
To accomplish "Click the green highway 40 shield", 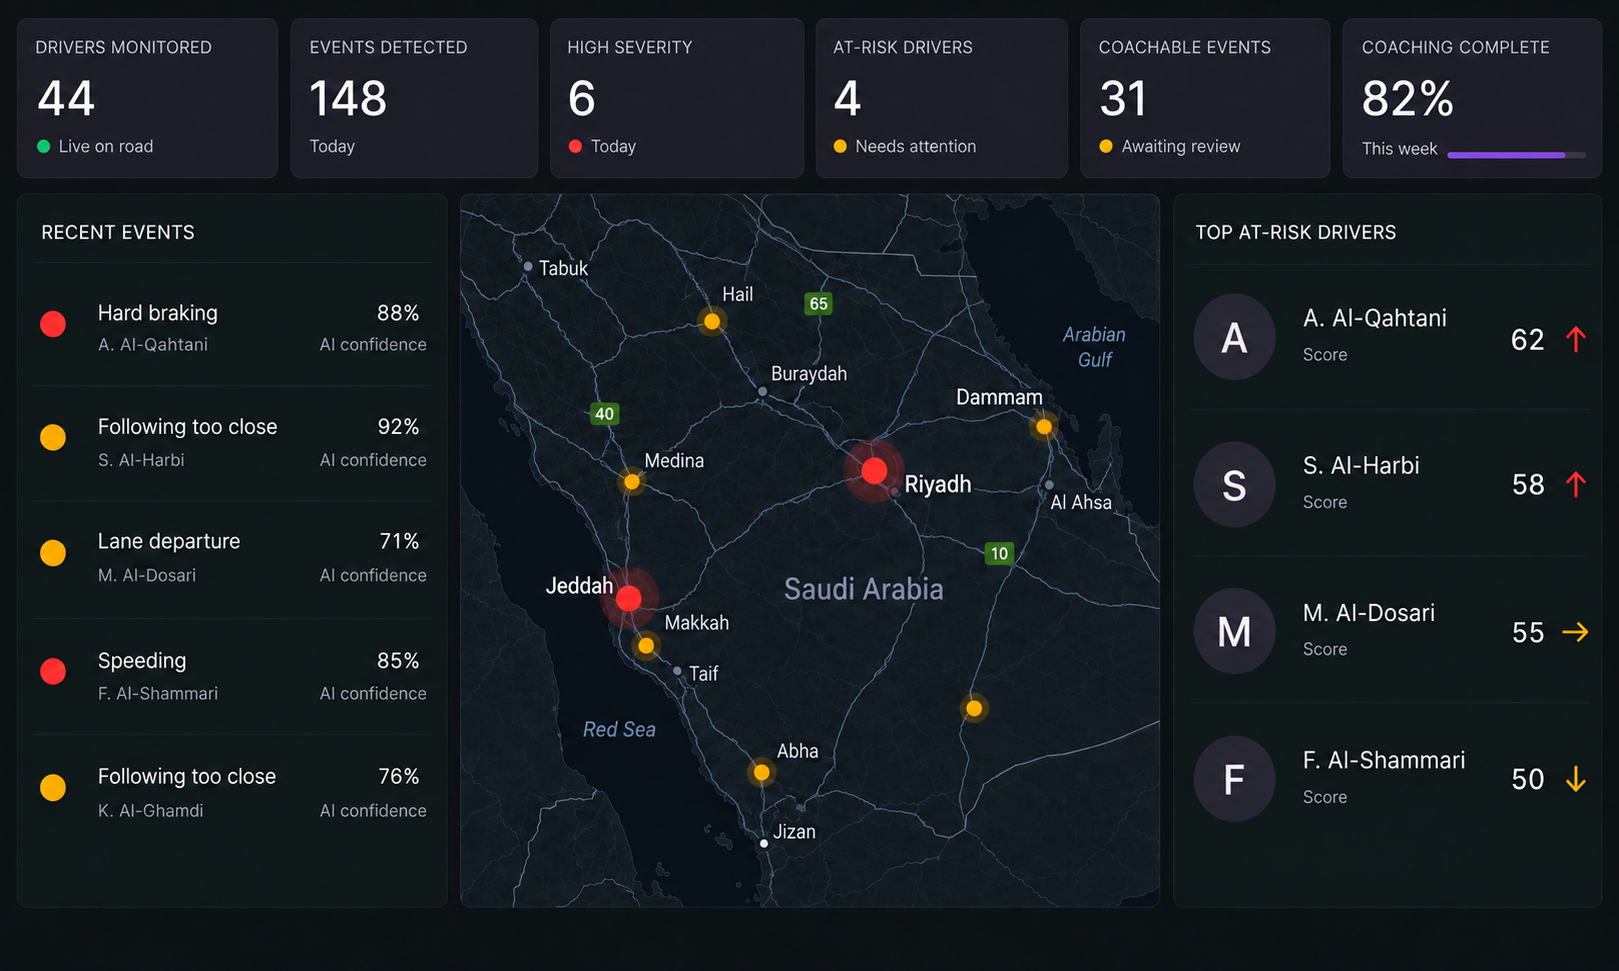I will [x=604, y=413].
